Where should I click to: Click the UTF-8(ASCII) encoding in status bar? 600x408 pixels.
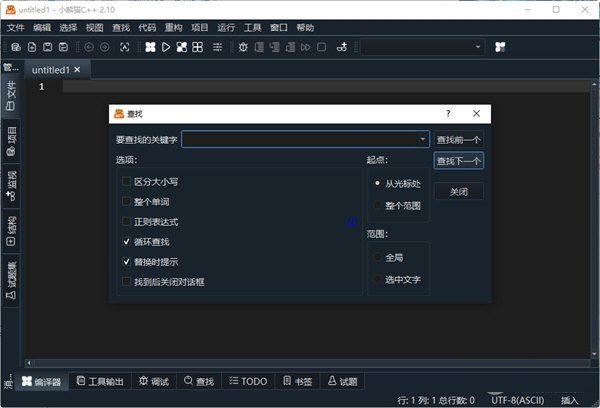tap(516, 400)
